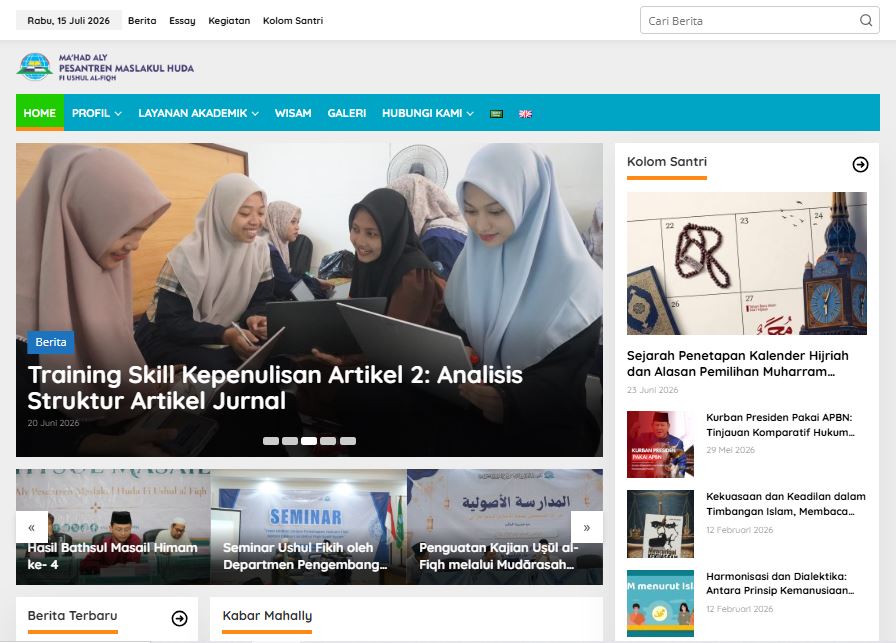The height and width of the screenshot is (643, 896).
Task: Open the Kurban Presiden thumbnail
Action: [x=660, y=444]
